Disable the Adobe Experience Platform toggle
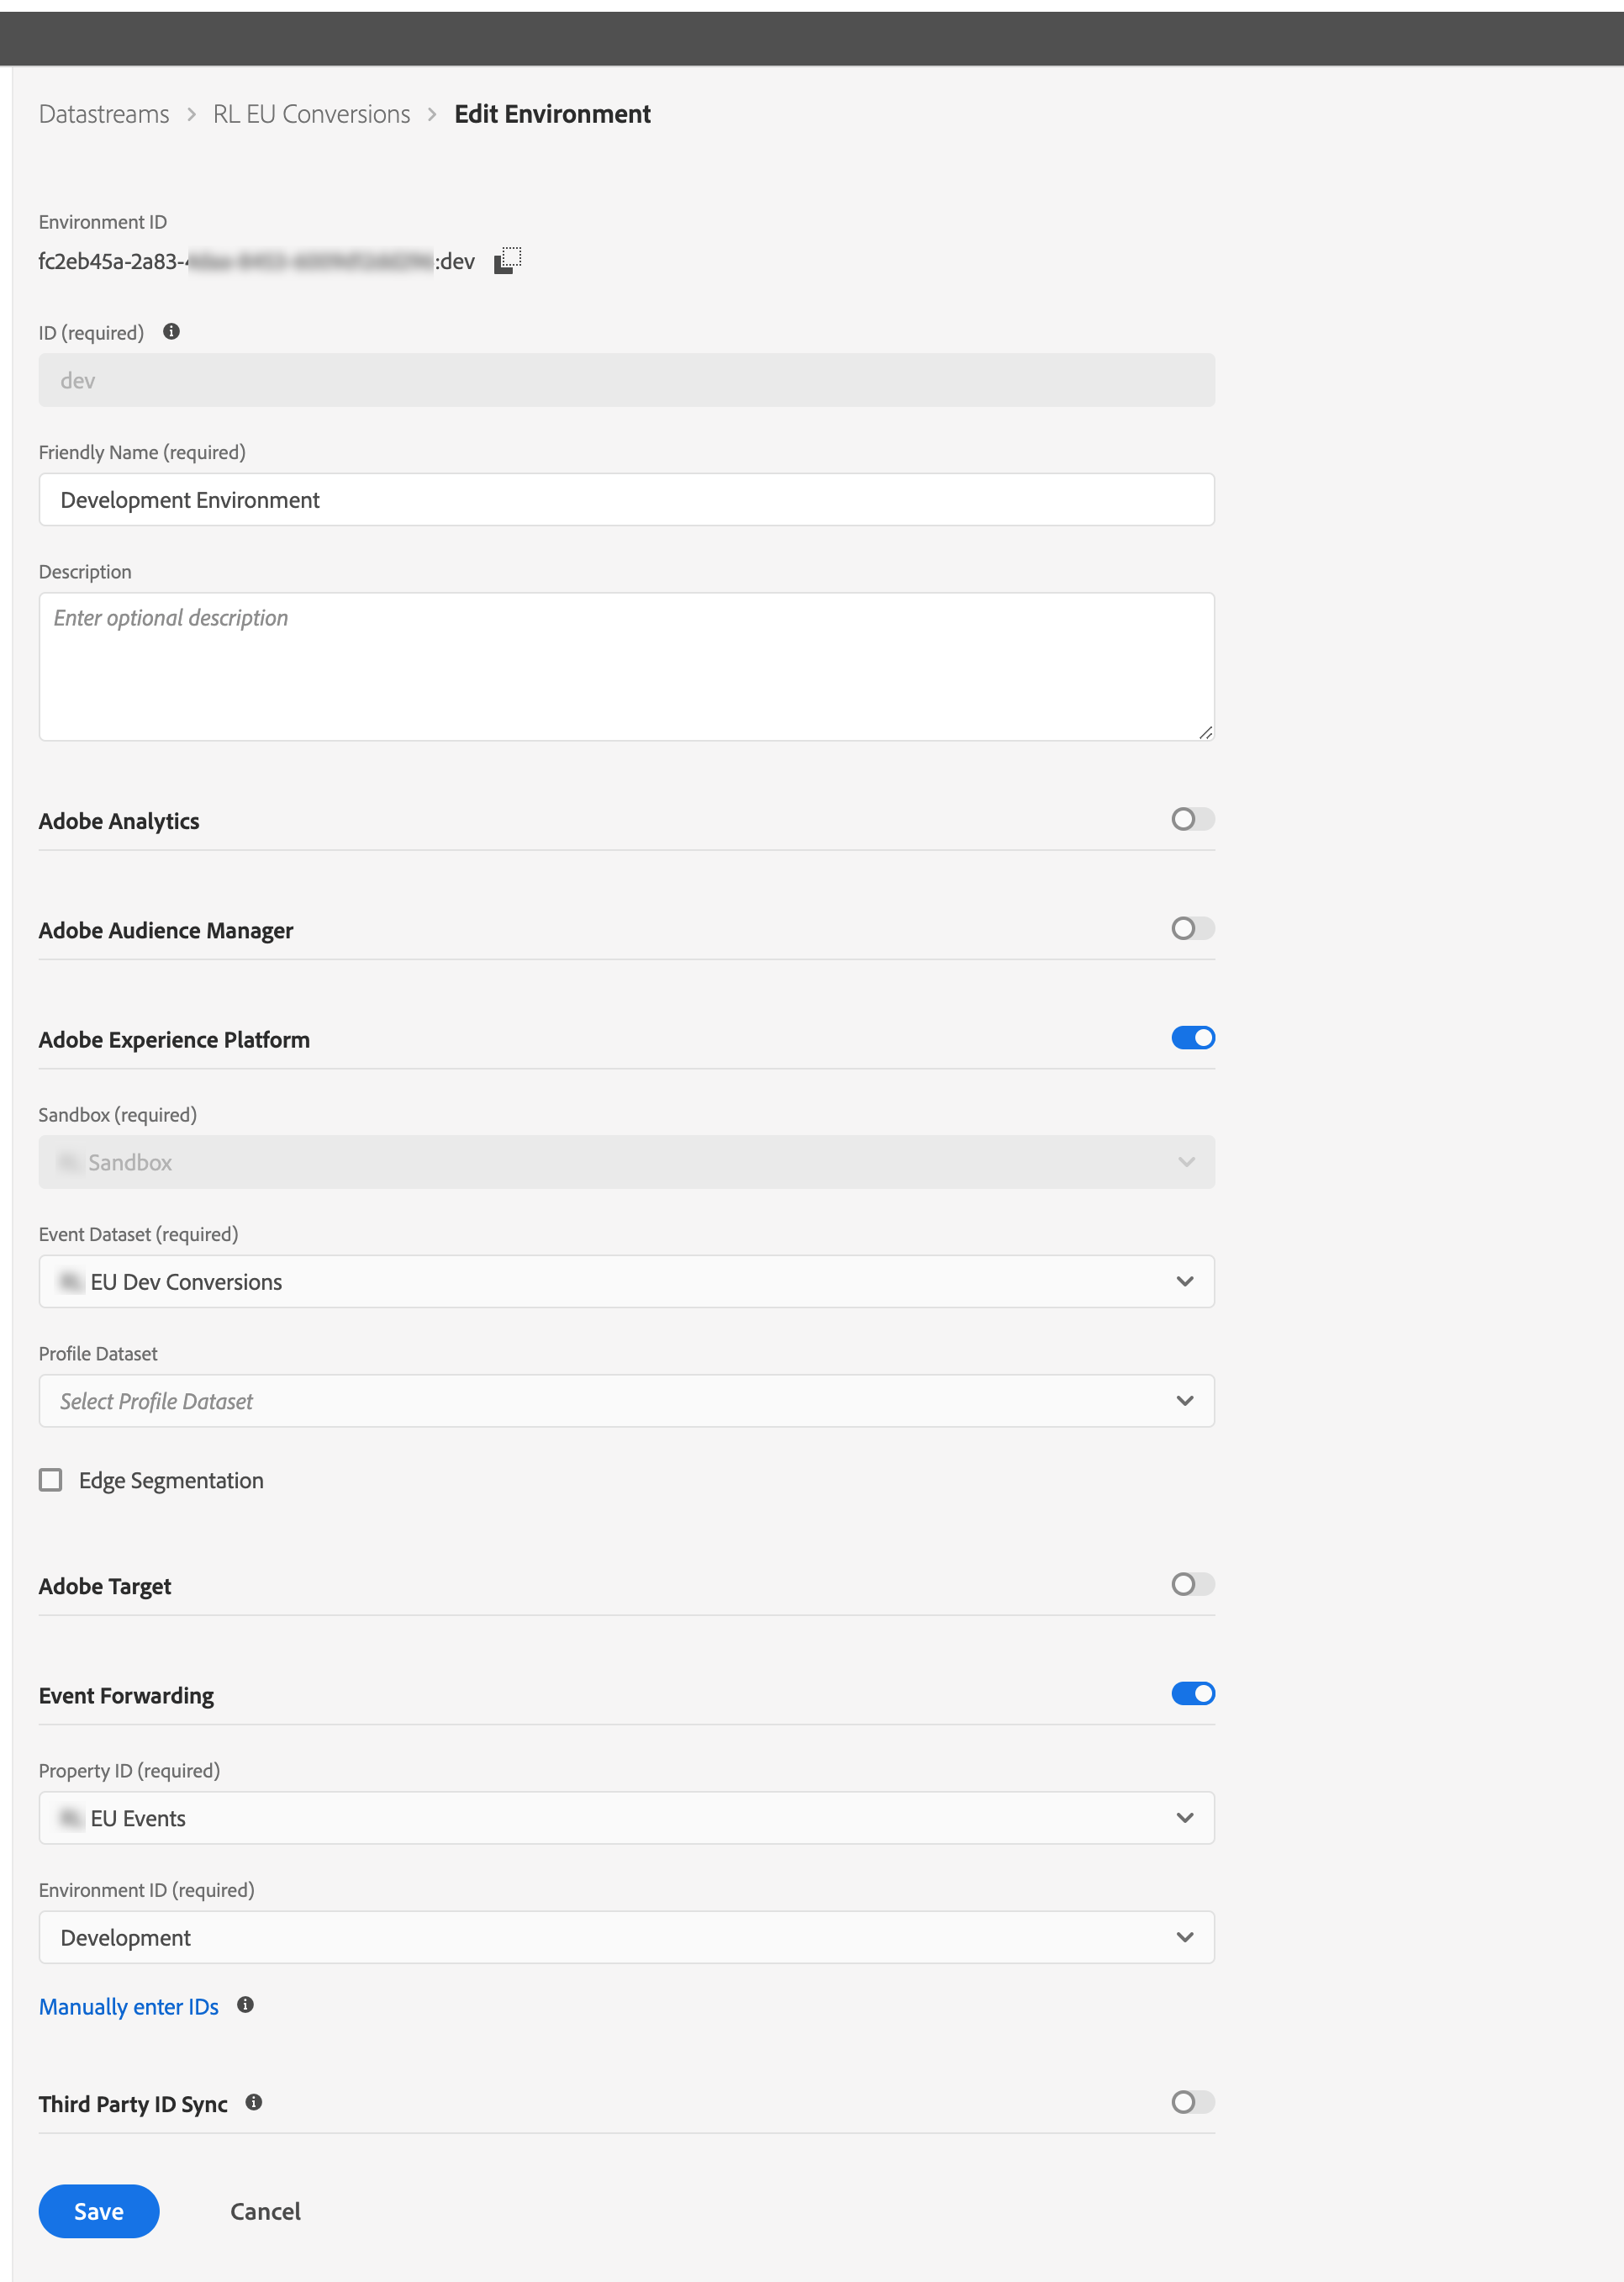Screen dimensions: 1624x2282 1193,1038
